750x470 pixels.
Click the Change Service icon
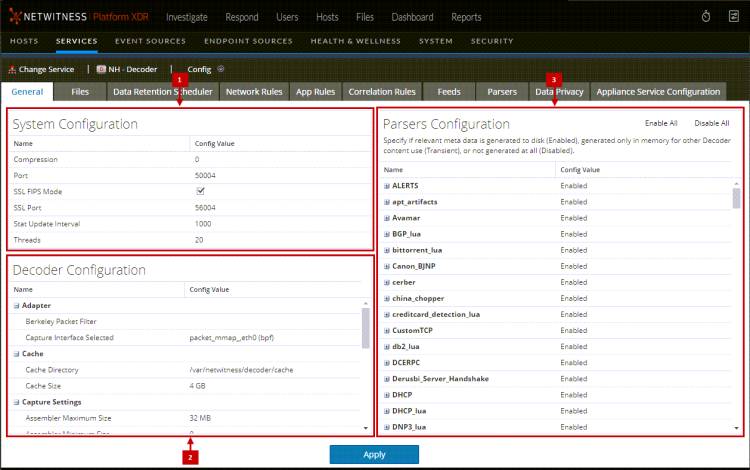coord(13,69)
